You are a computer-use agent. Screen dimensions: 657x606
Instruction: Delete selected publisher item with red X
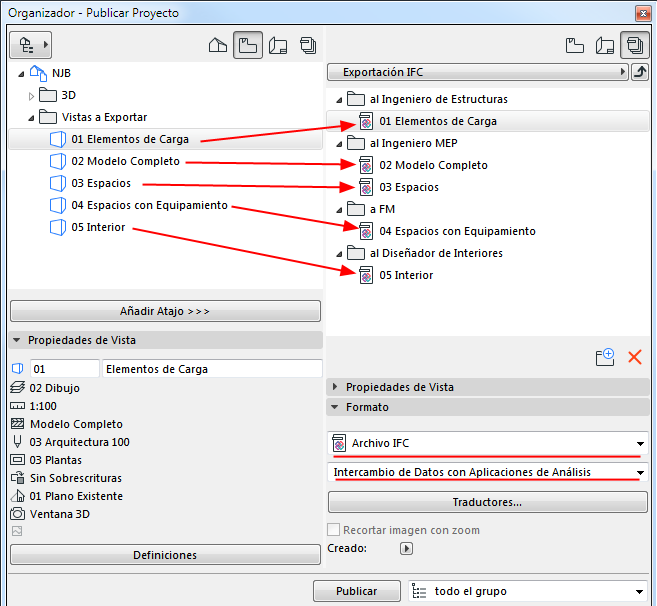[635, 357]
